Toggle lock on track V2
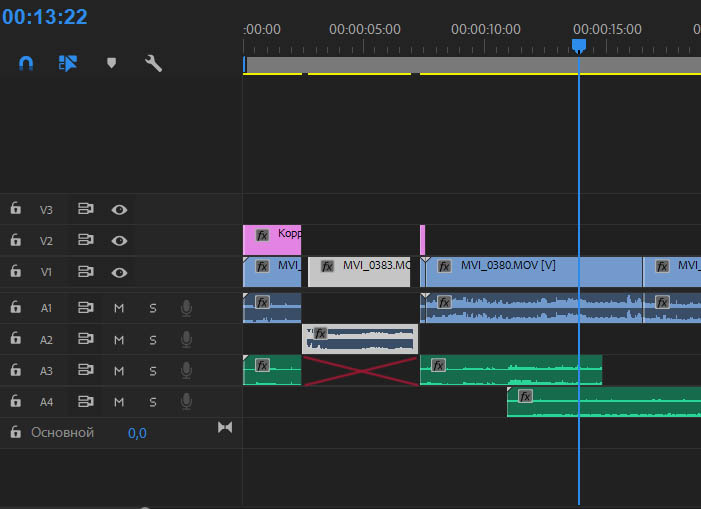 [16, 240]
